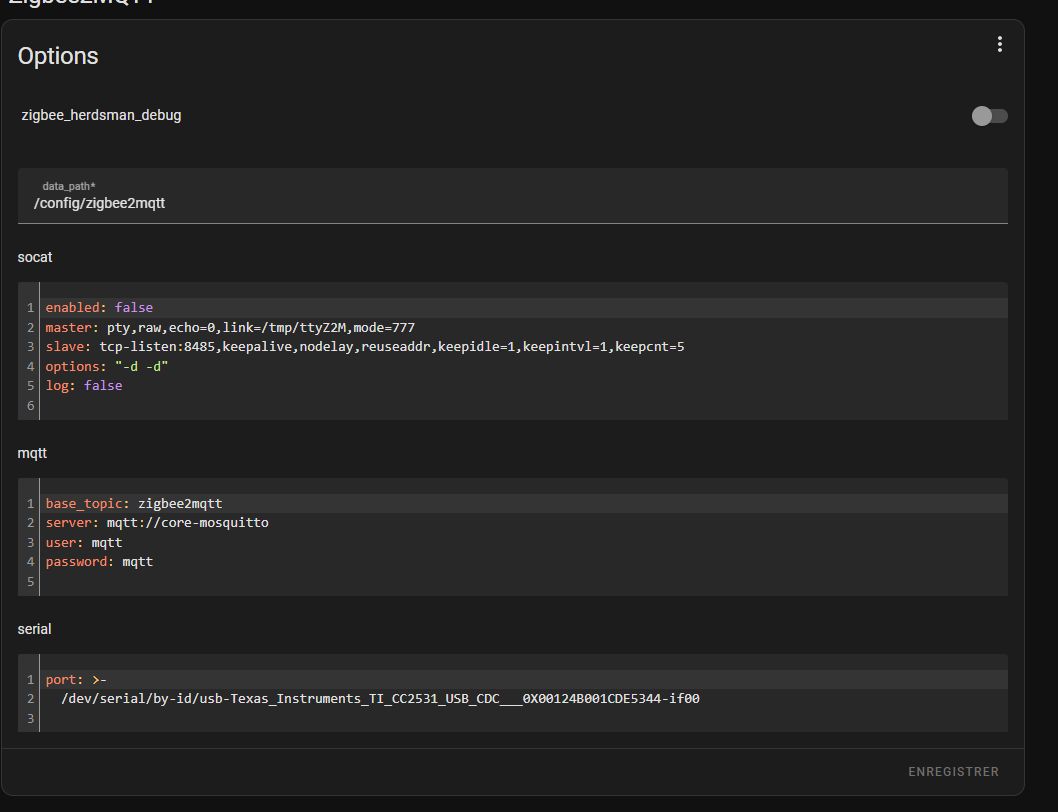The height and width of the screenshot is (812, 1058).
Task: Open the three-dot menu in Options card
Action: pos(999,44)
